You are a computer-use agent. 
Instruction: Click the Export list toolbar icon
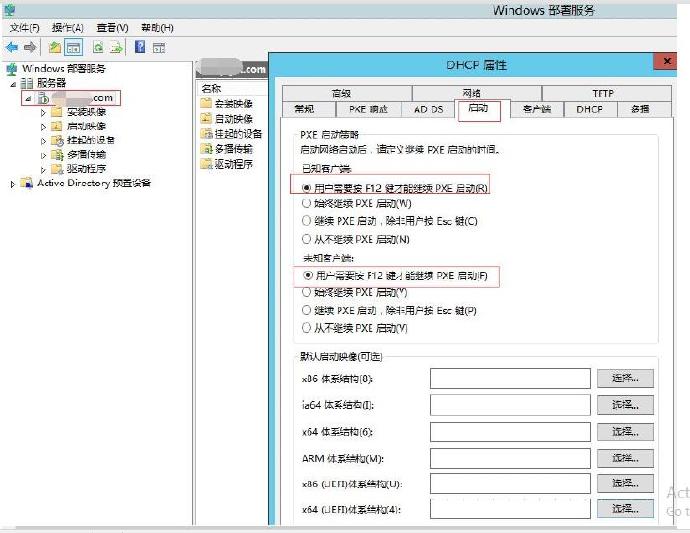click(x=116, y=47)
